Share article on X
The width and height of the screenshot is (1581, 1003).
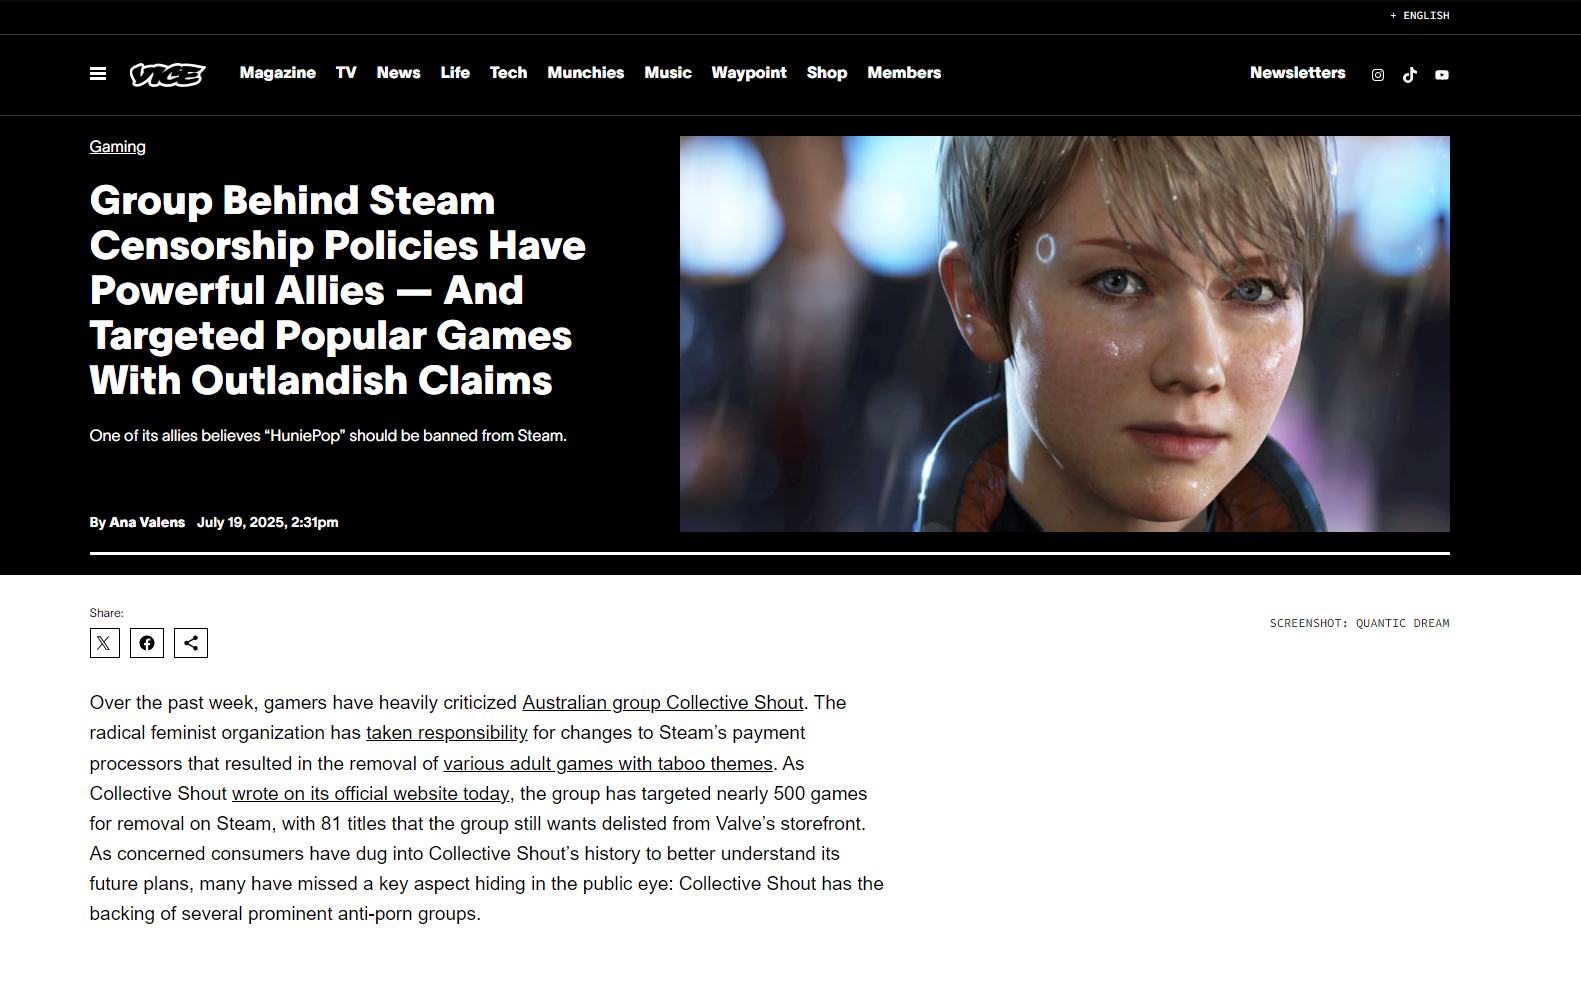click(x=105, y=643)
